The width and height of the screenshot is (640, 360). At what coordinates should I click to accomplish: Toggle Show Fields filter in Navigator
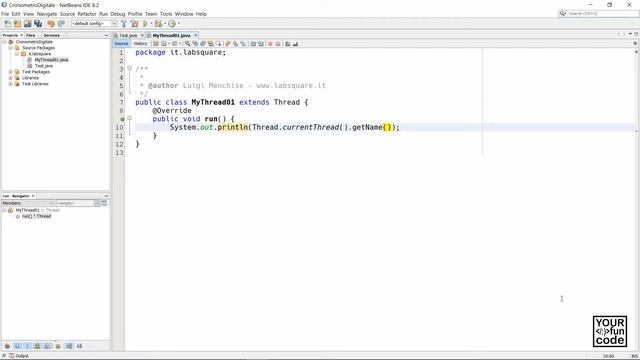pyautogui.click(x=17, y=346)
